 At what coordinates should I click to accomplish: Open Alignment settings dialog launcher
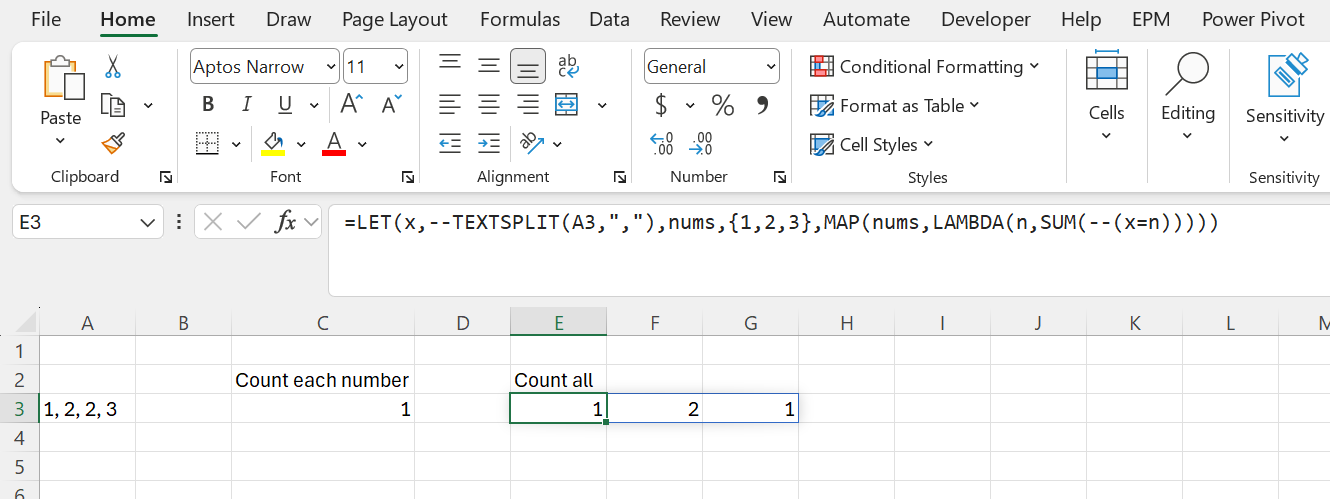click(620, 177)
